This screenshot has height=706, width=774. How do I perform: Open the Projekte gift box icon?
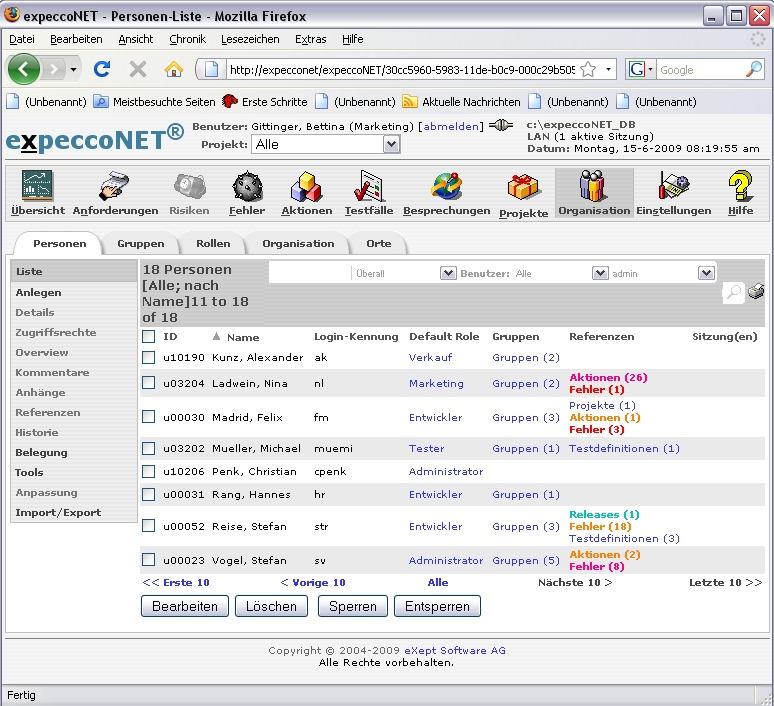(523, 188)
